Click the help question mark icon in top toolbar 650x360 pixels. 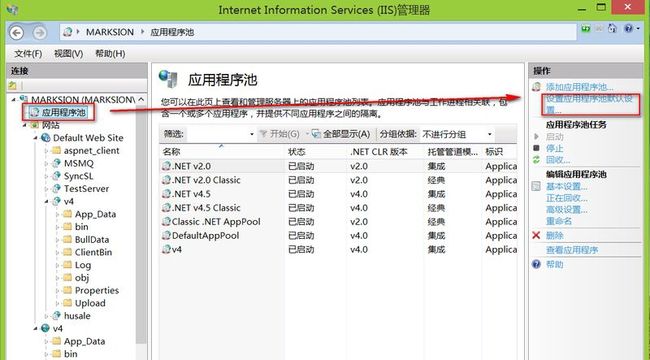(628, 28)
